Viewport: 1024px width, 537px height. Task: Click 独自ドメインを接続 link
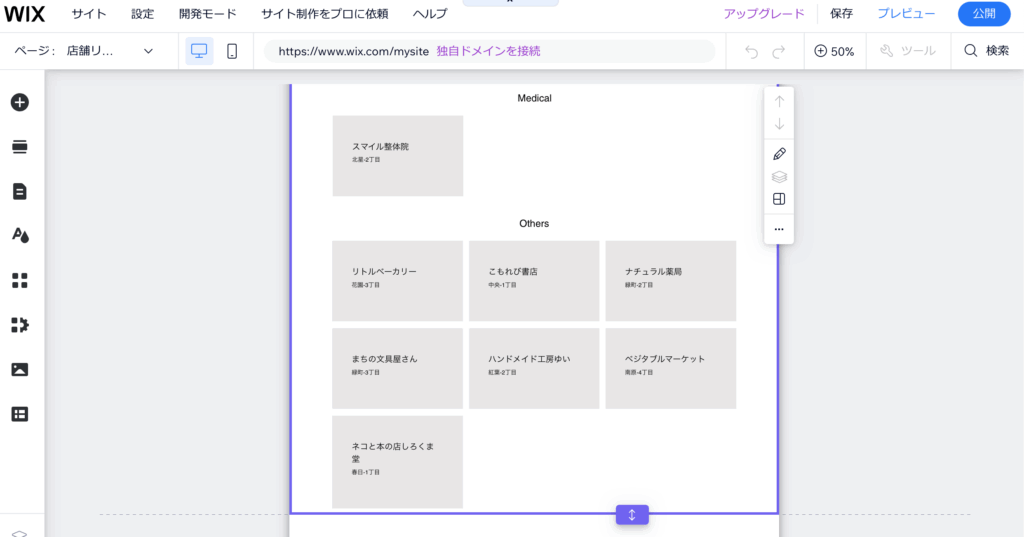488,51
